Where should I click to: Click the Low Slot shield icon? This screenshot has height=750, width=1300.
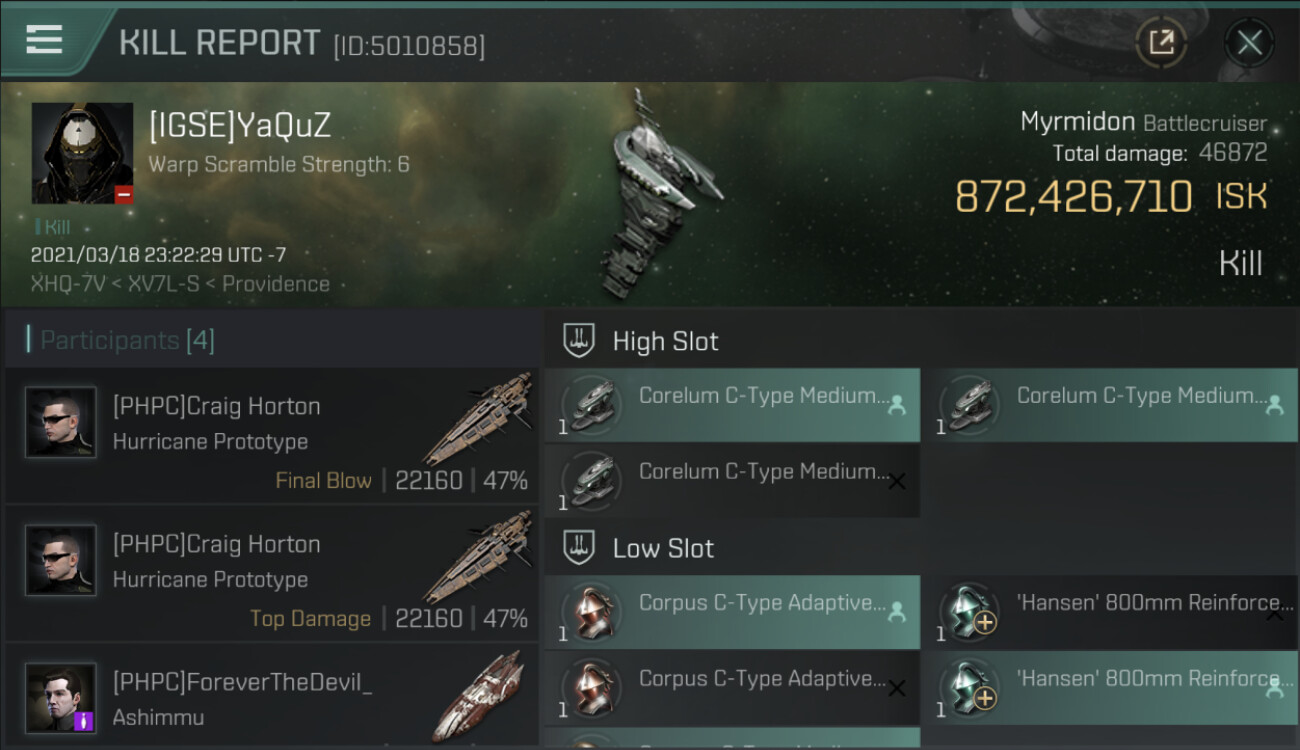[579, 548]
